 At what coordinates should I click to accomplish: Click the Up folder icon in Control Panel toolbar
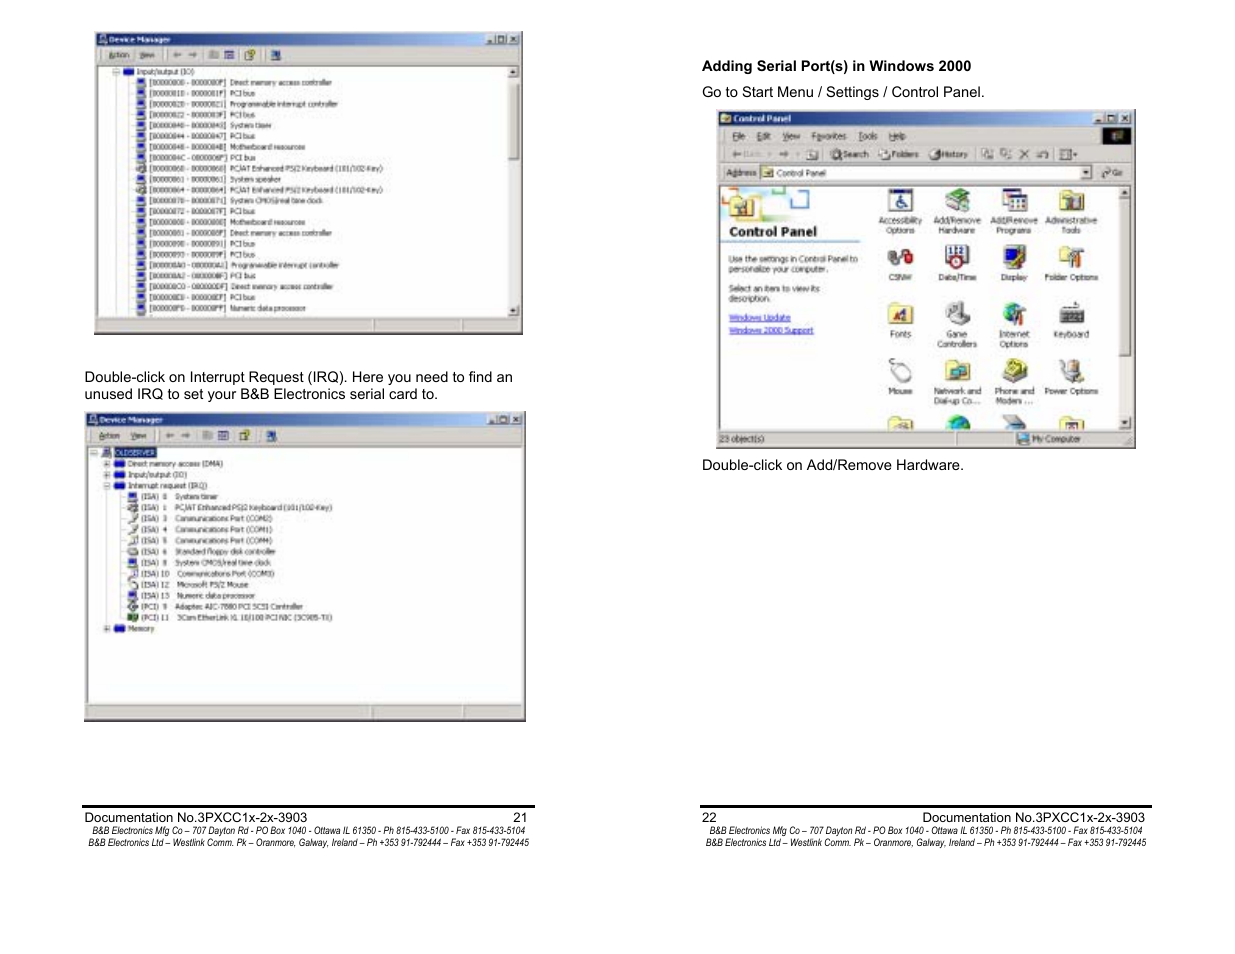tap(812, 155)
